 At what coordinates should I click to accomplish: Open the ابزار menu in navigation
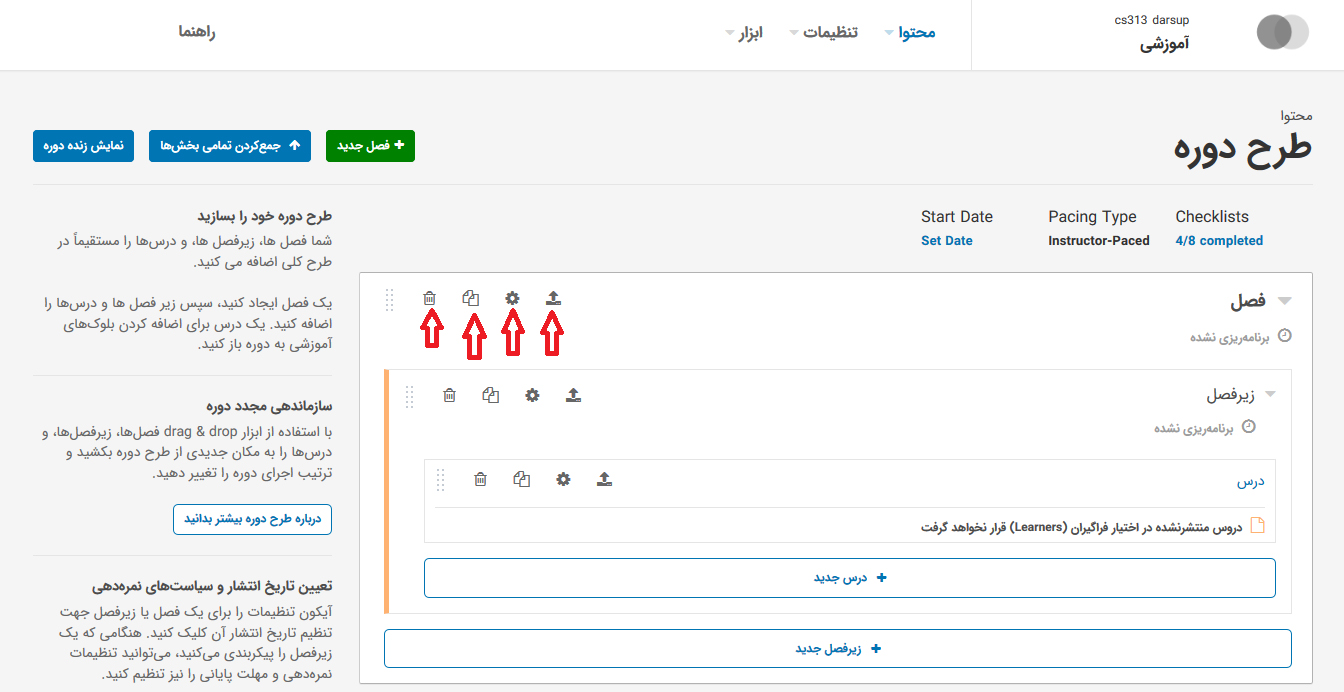pyautogui.click(x=743, y=32)
